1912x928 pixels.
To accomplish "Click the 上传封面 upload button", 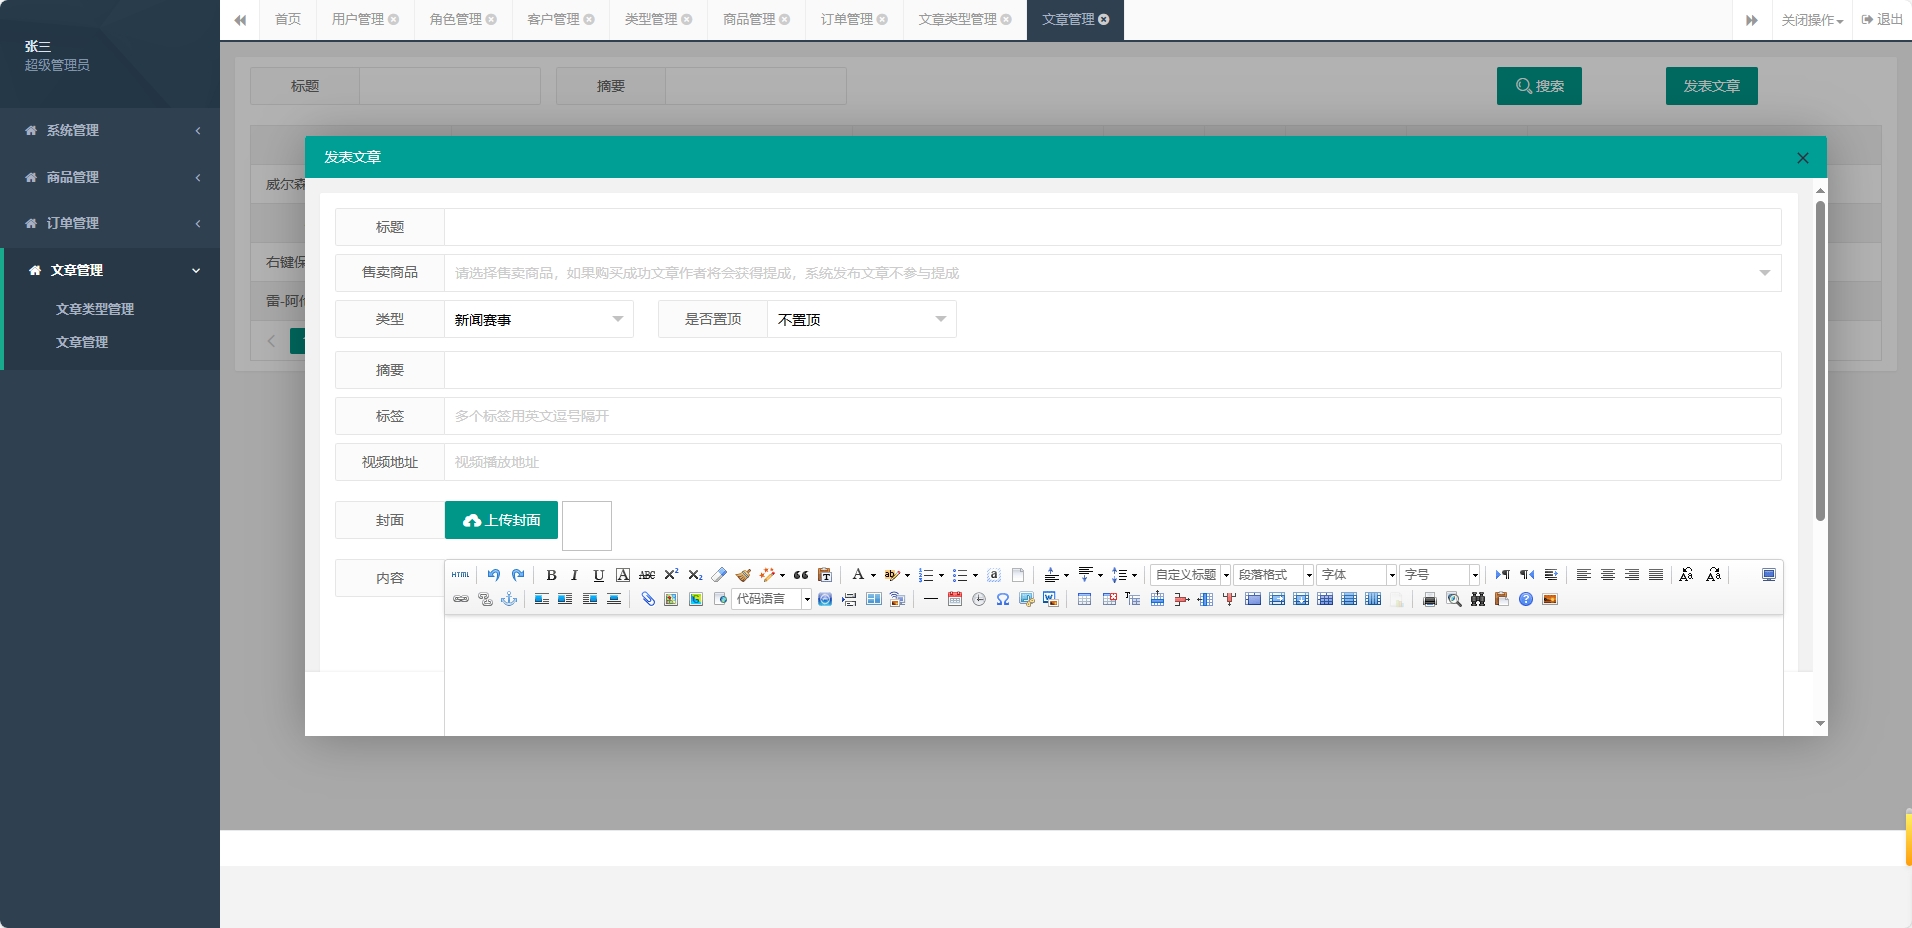I will click(501, 520).
